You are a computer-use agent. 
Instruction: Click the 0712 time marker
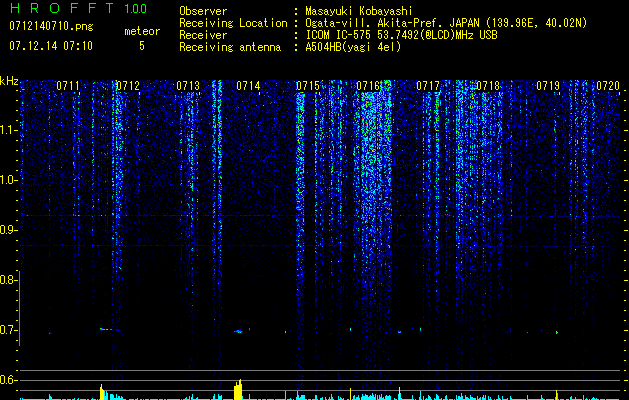(x=128, y=86)
